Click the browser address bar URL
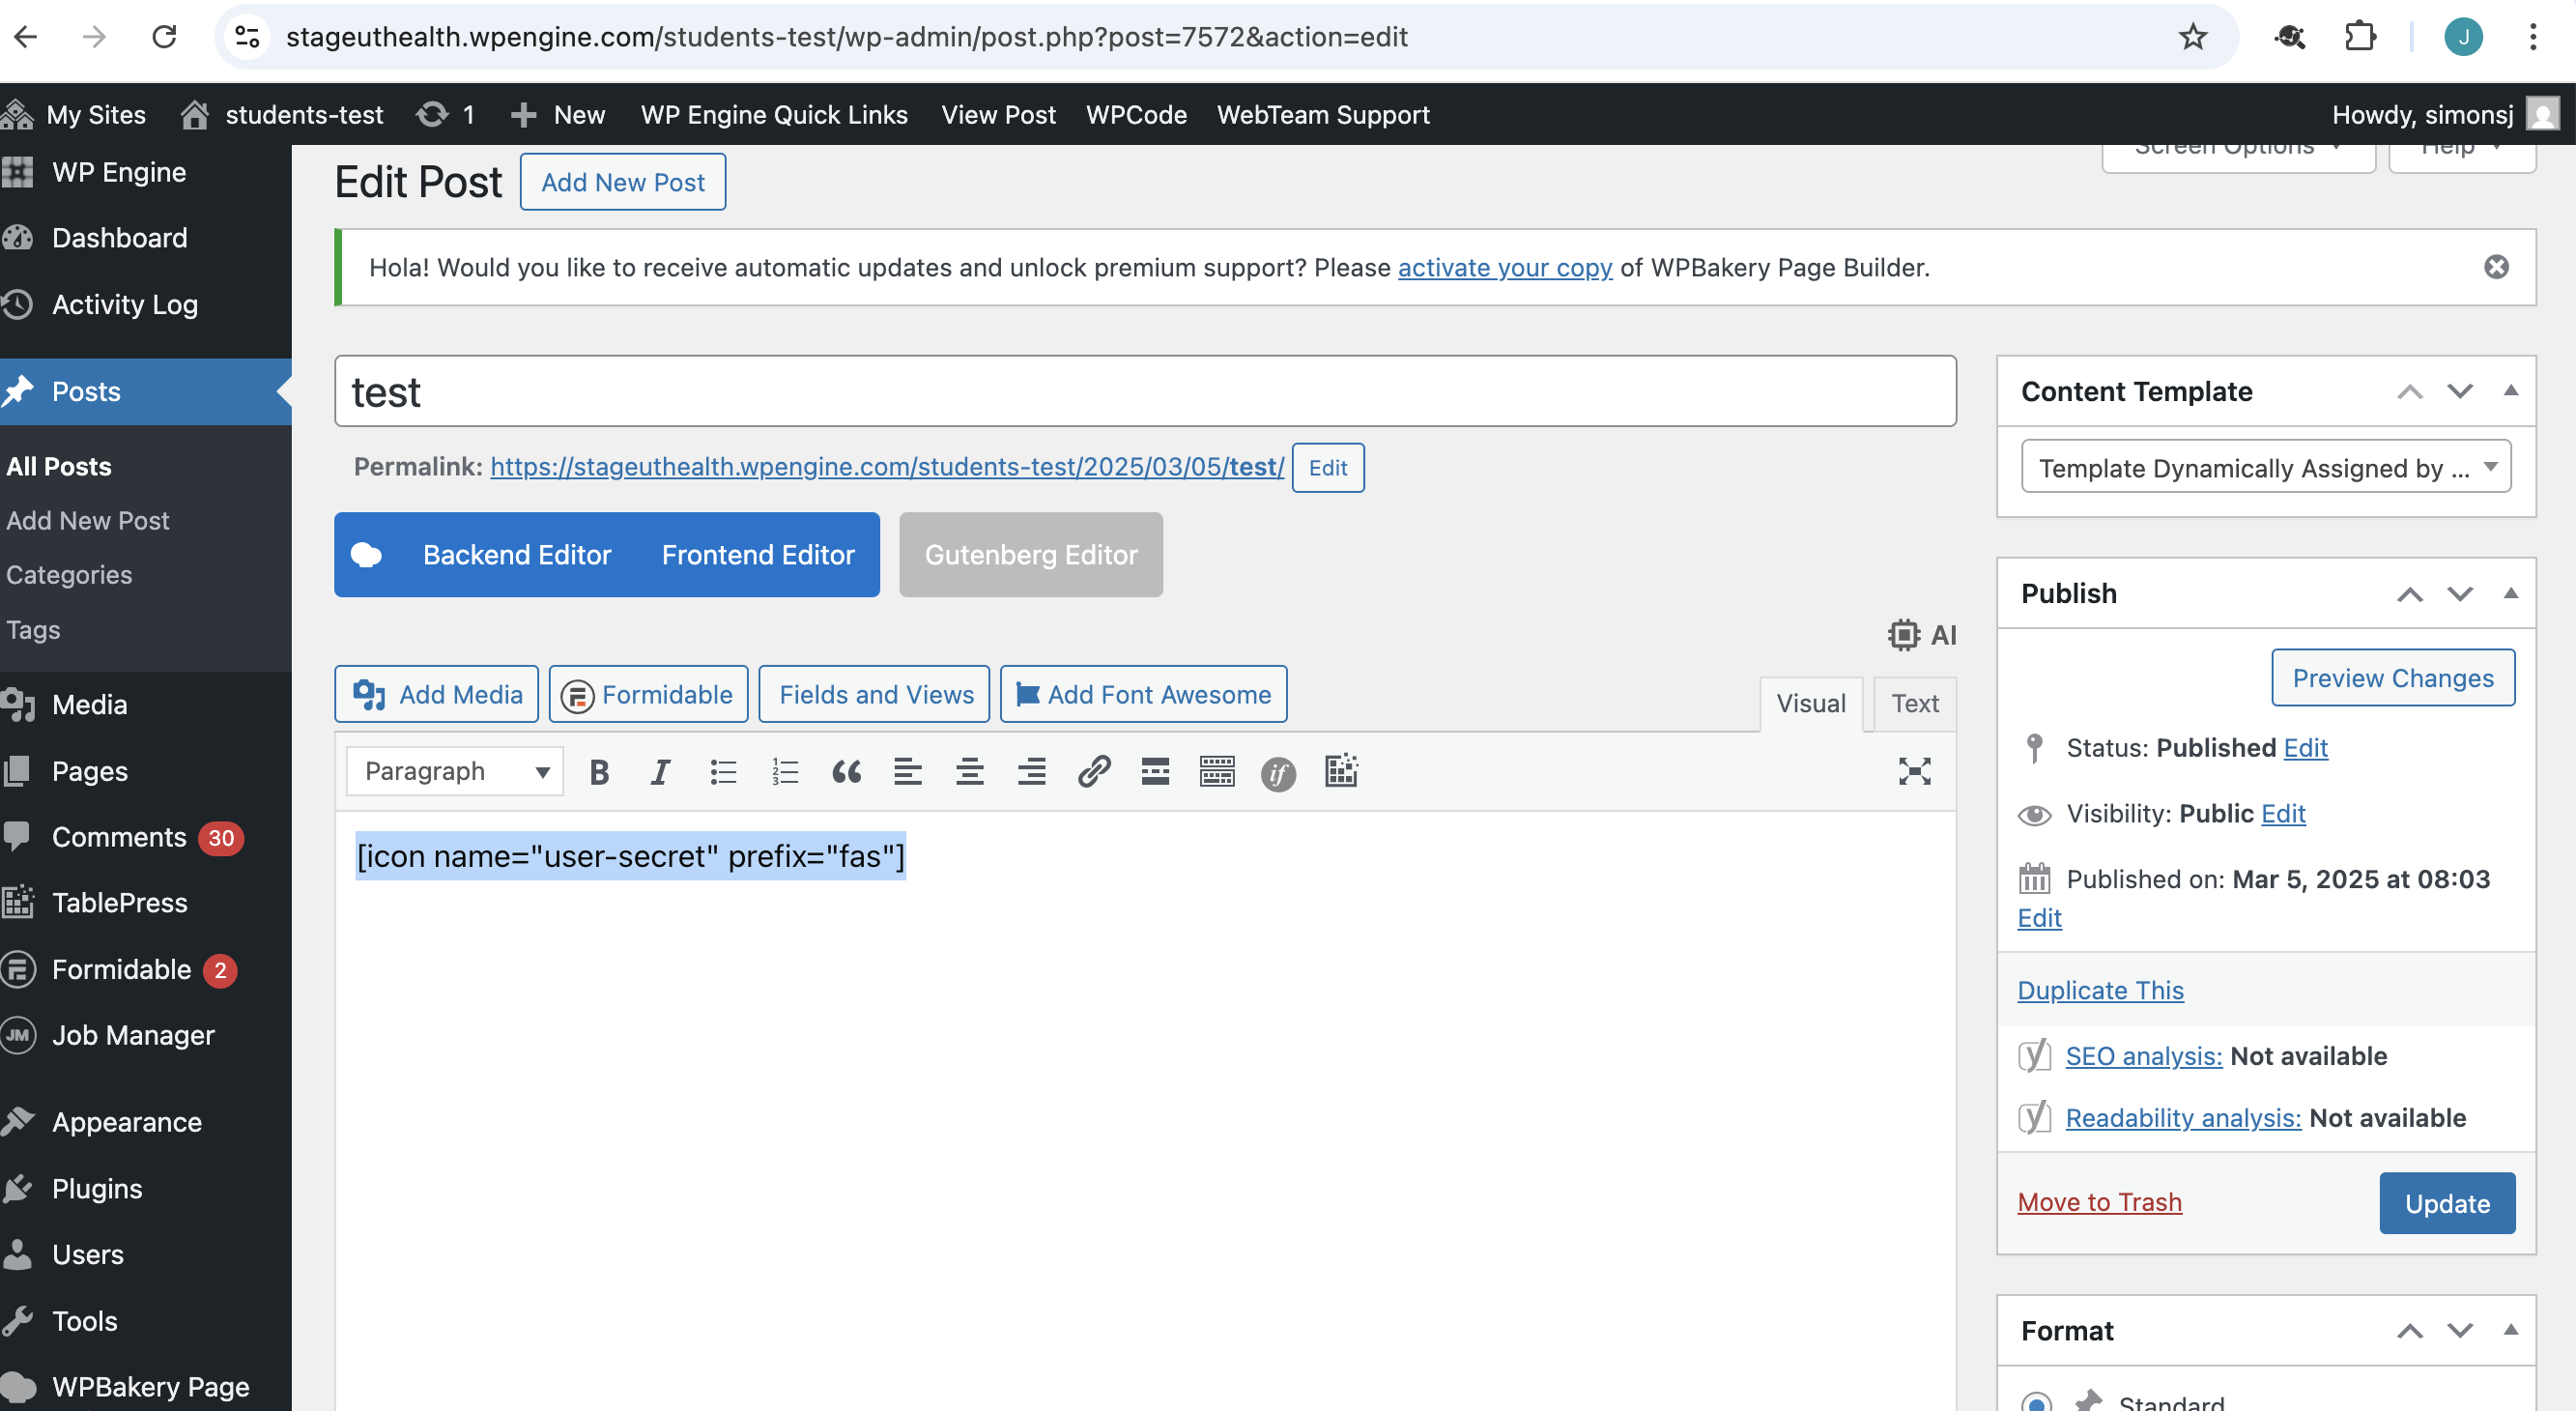2576x1411 pixels. click(846, 37)
